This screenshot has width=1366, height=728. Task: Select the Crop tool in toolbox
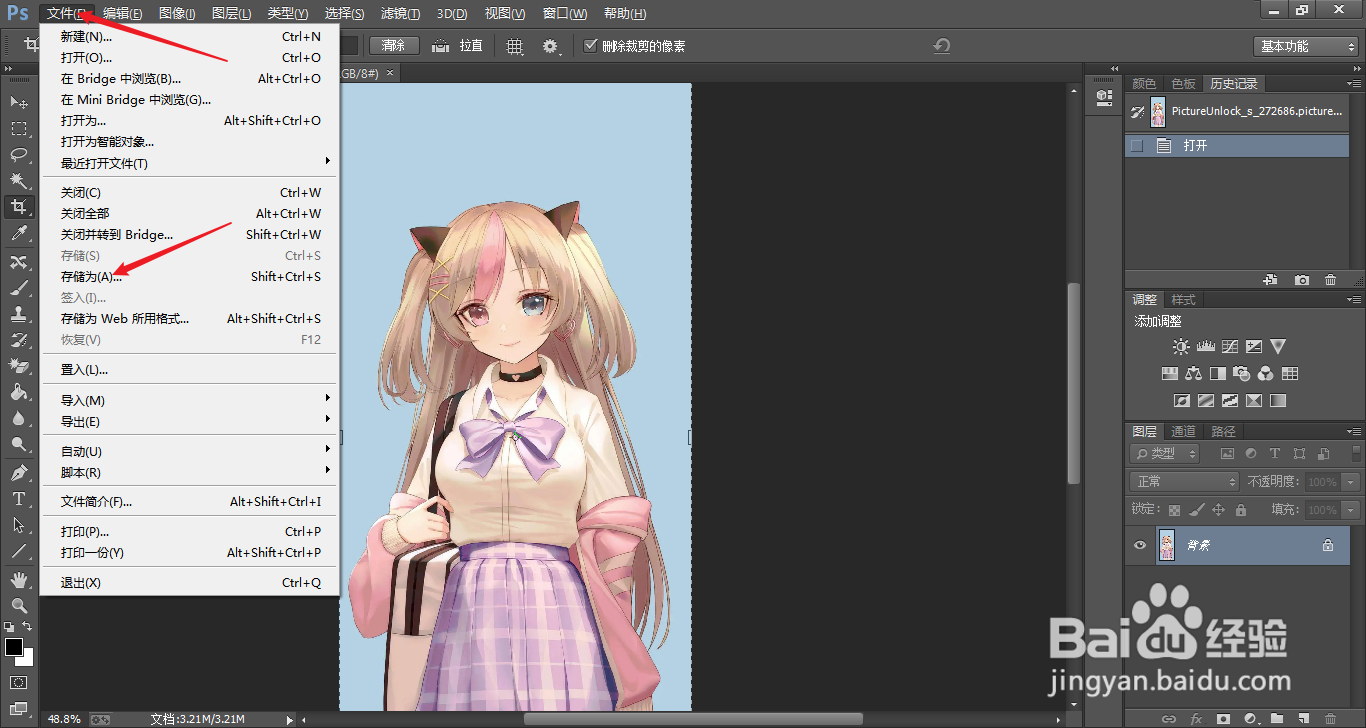pyautogui.click(x=18, y=207)
